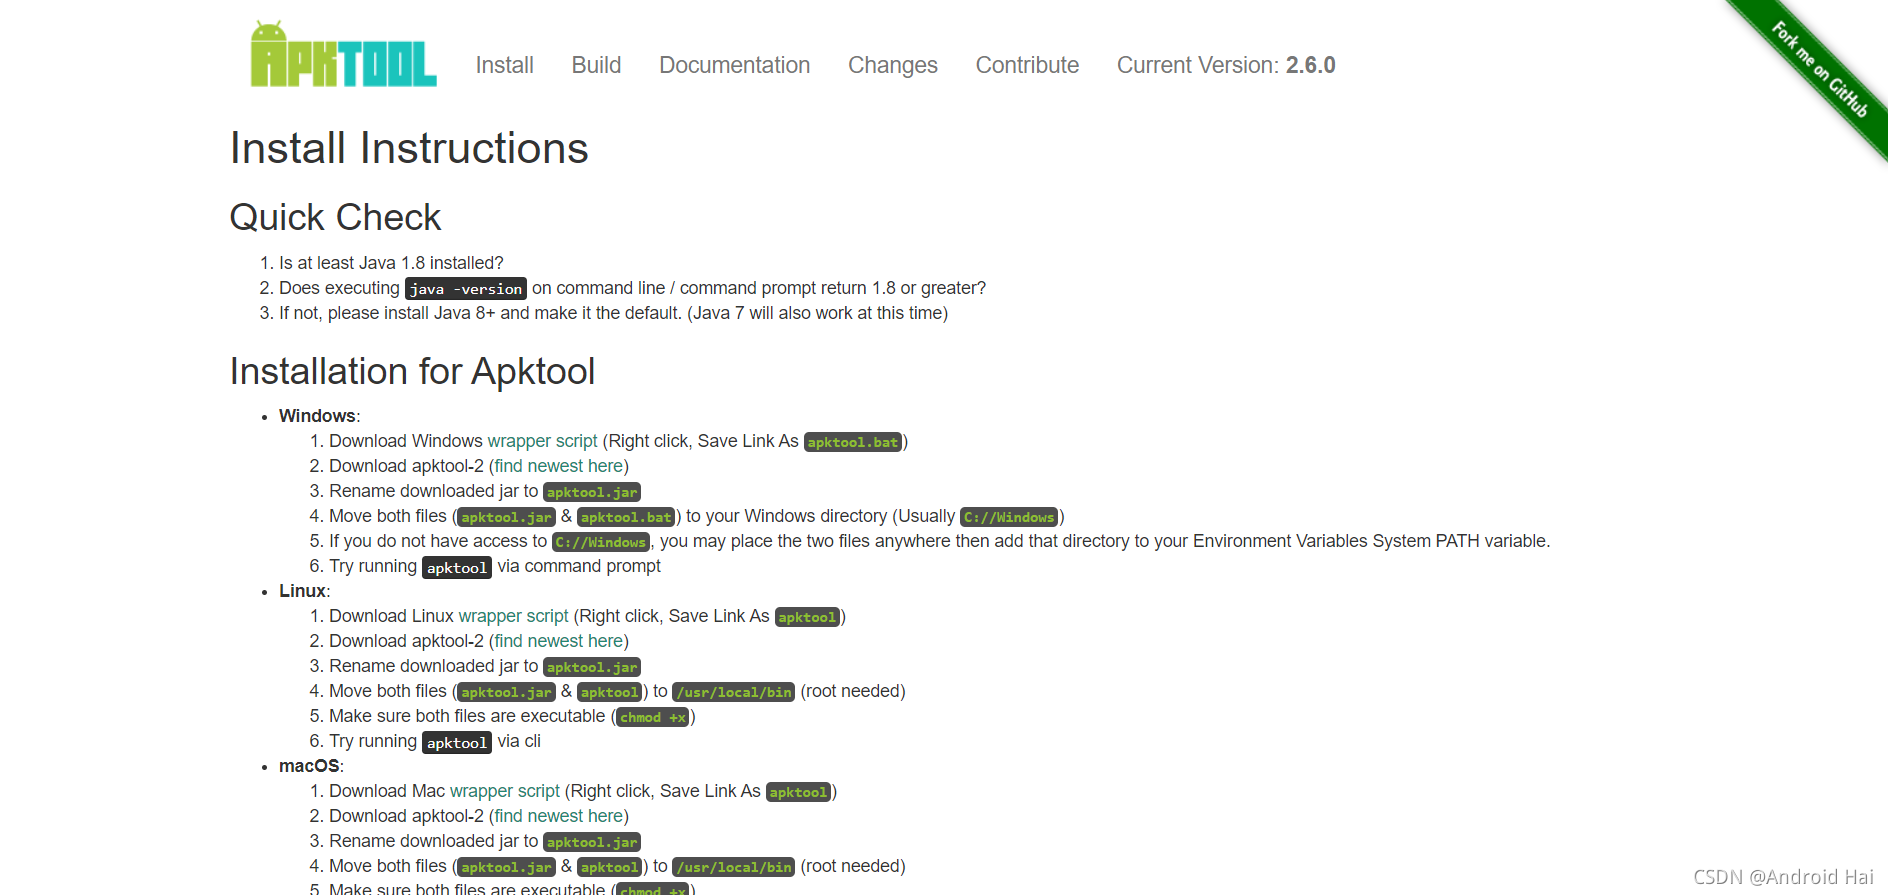Open the Contribute page
This screenshot has width=1888, height=895.
[1027, 65]
